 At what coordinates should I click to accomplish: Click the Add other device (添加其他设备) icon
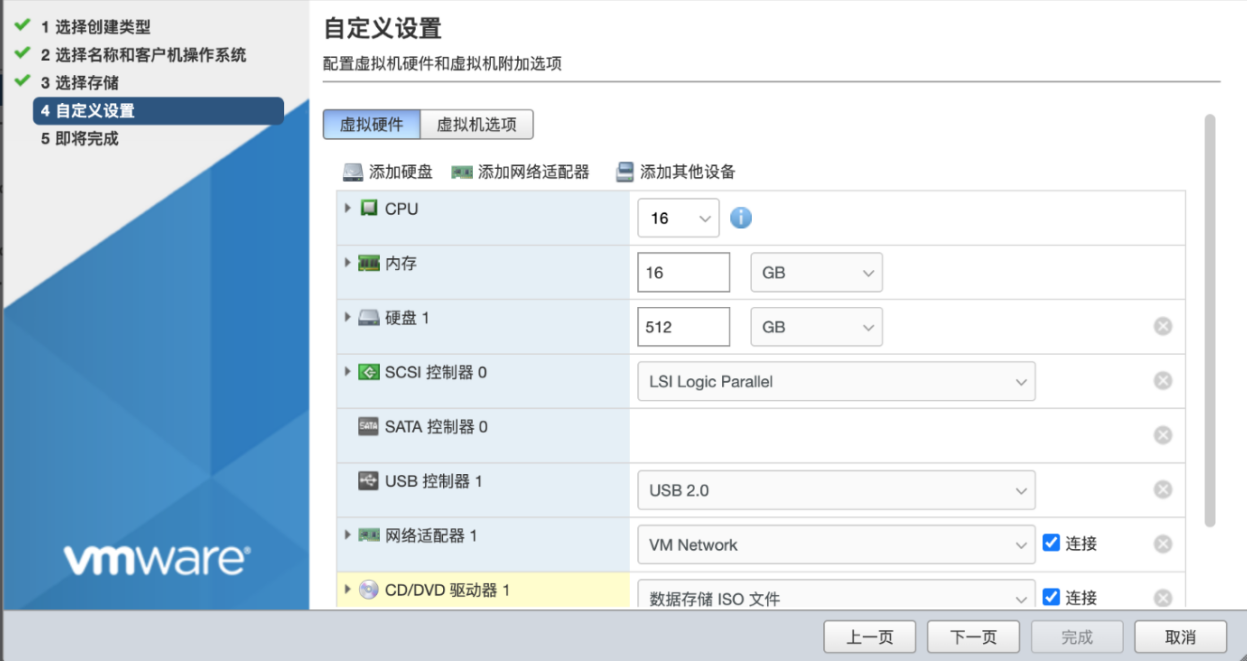[x=625, y=172]
